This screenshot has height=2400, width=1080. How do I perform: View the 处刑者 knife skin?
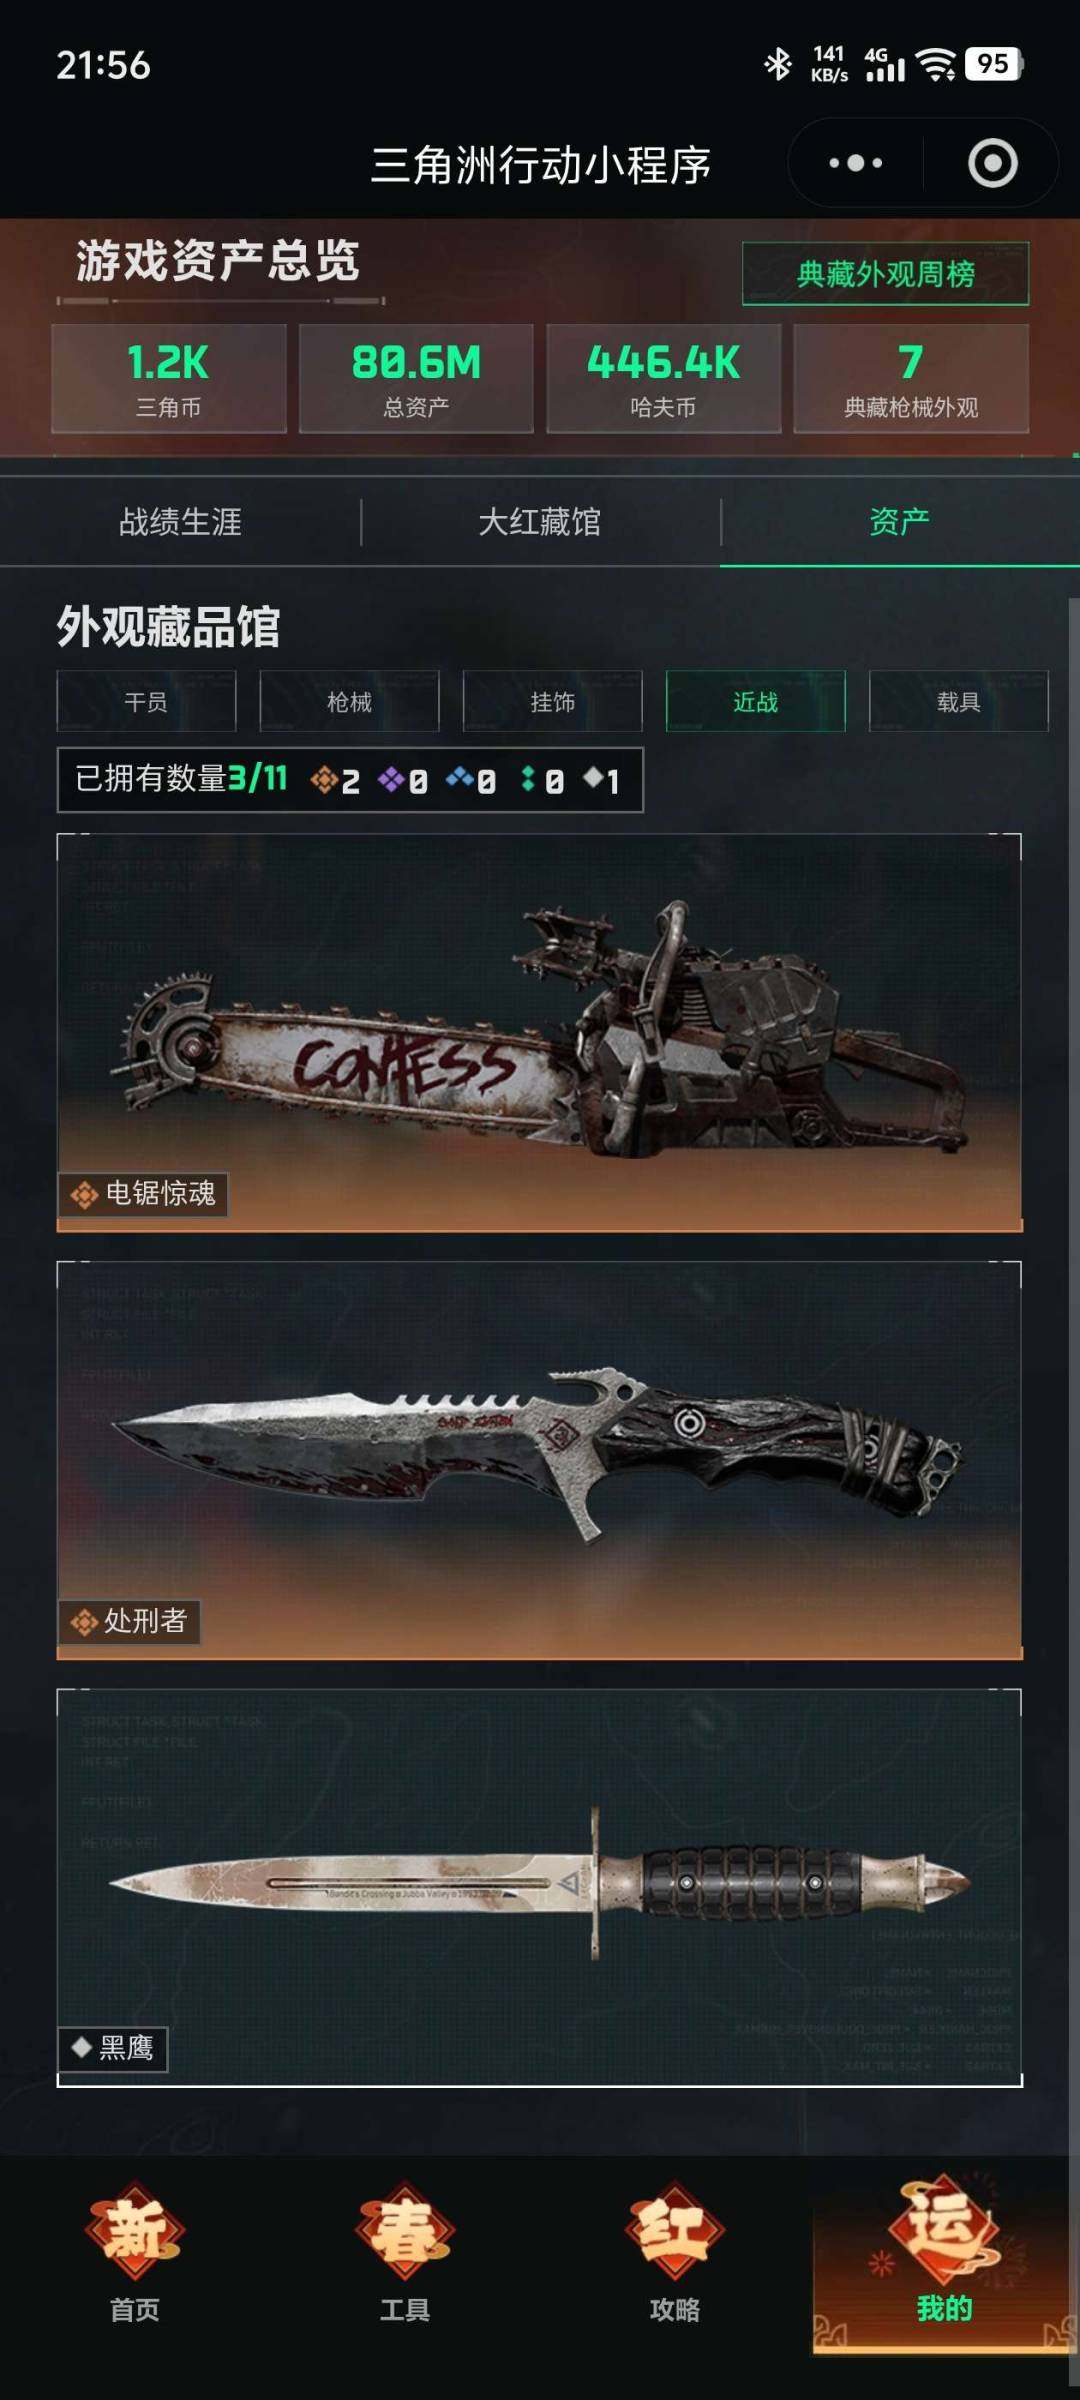540,1460
